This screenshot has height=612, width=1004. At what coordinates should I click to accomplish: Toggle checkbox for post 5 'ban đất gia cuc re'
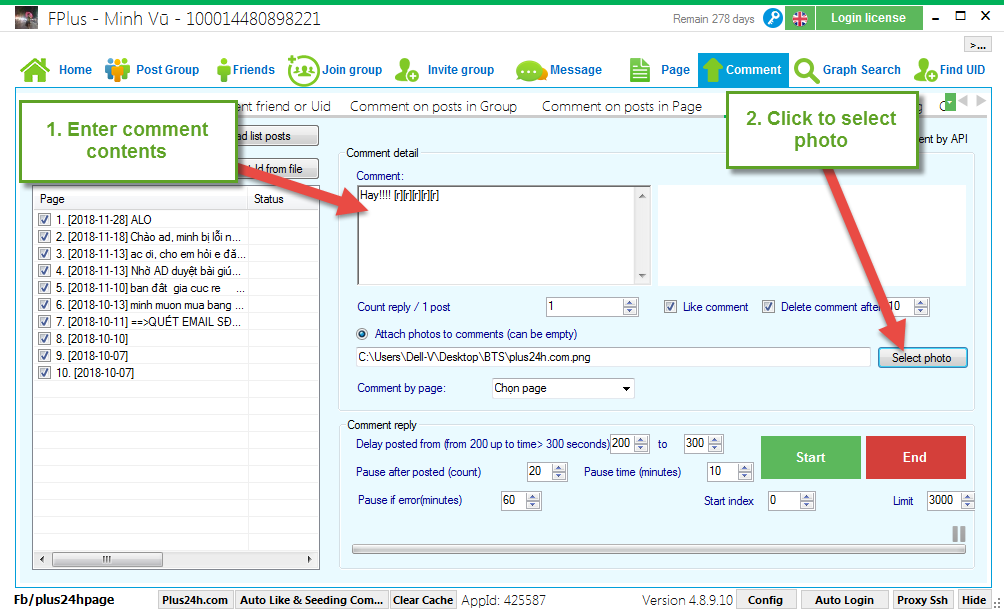[44, 288]
